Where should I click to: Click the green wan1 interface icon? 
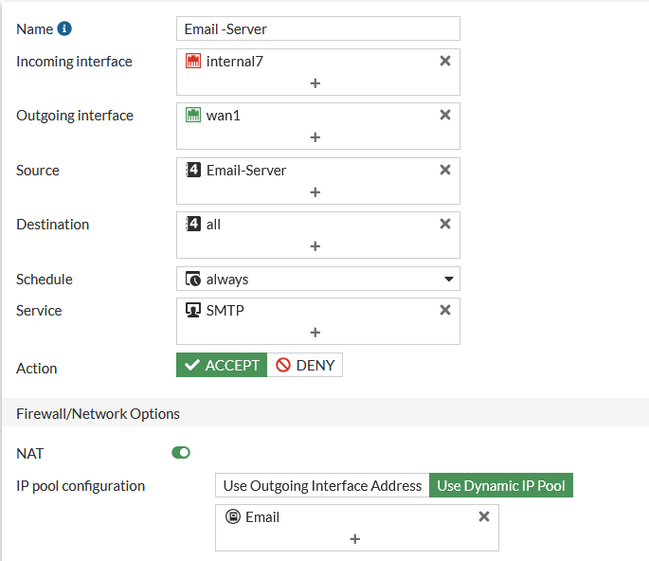[194, 115]
